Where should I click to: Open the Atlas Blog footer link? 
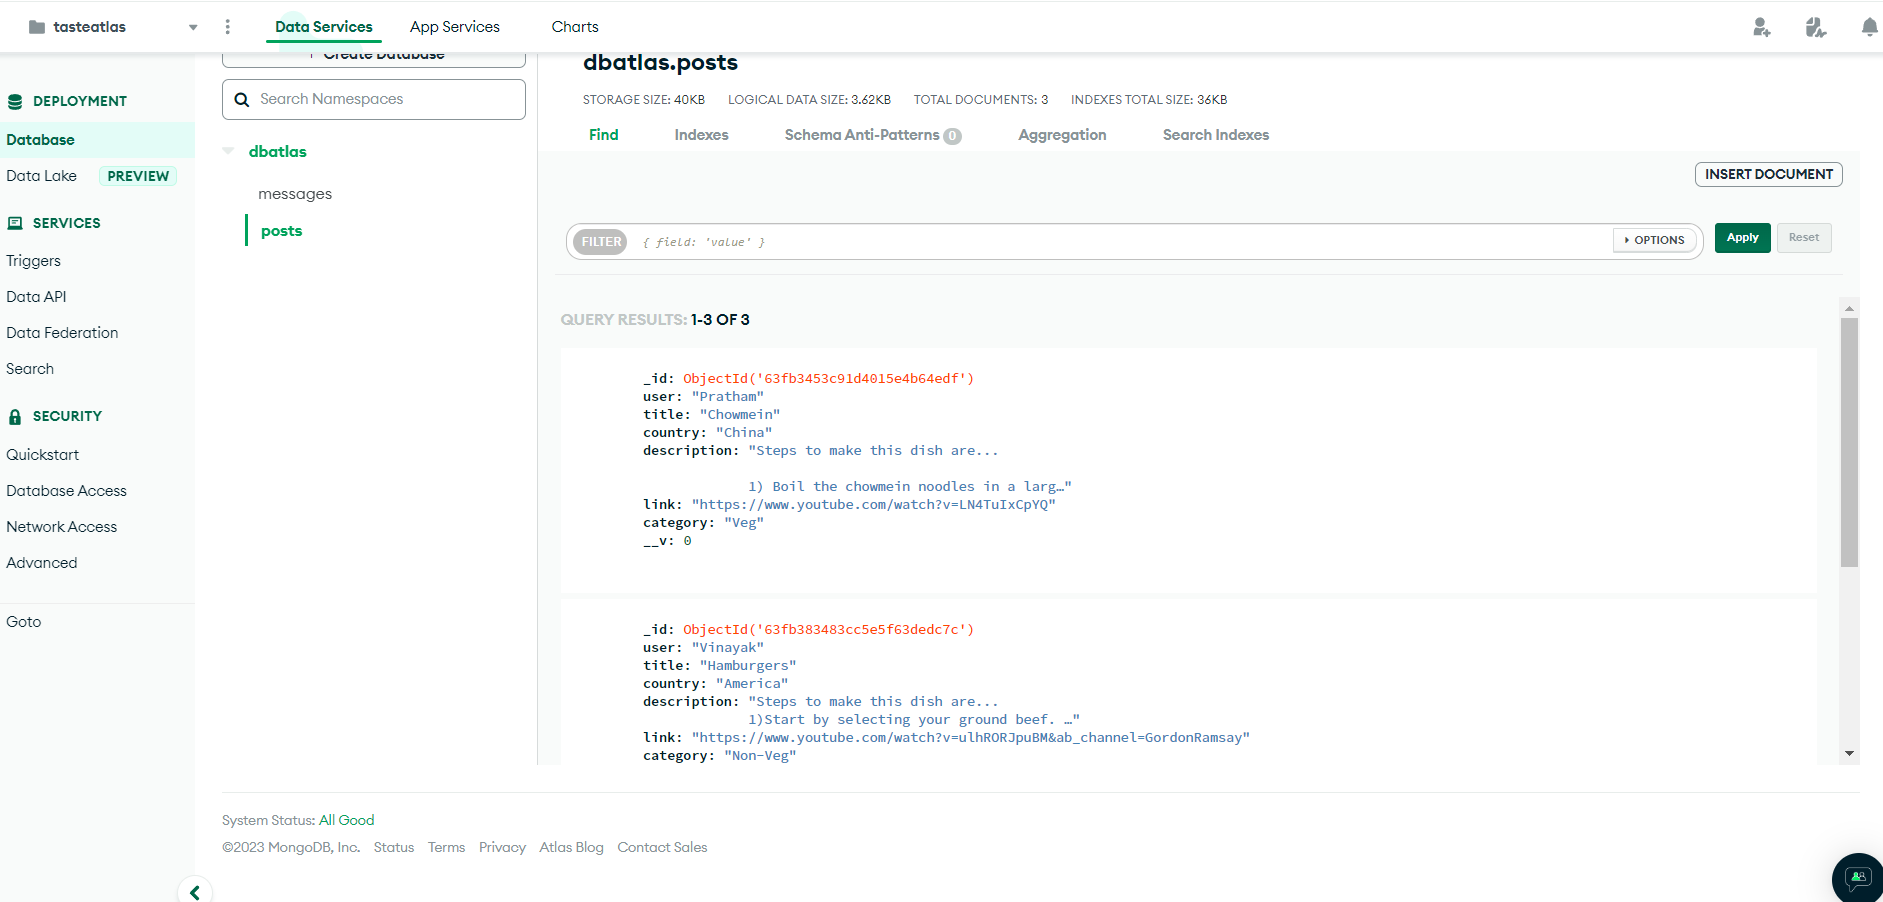[571, 847]
